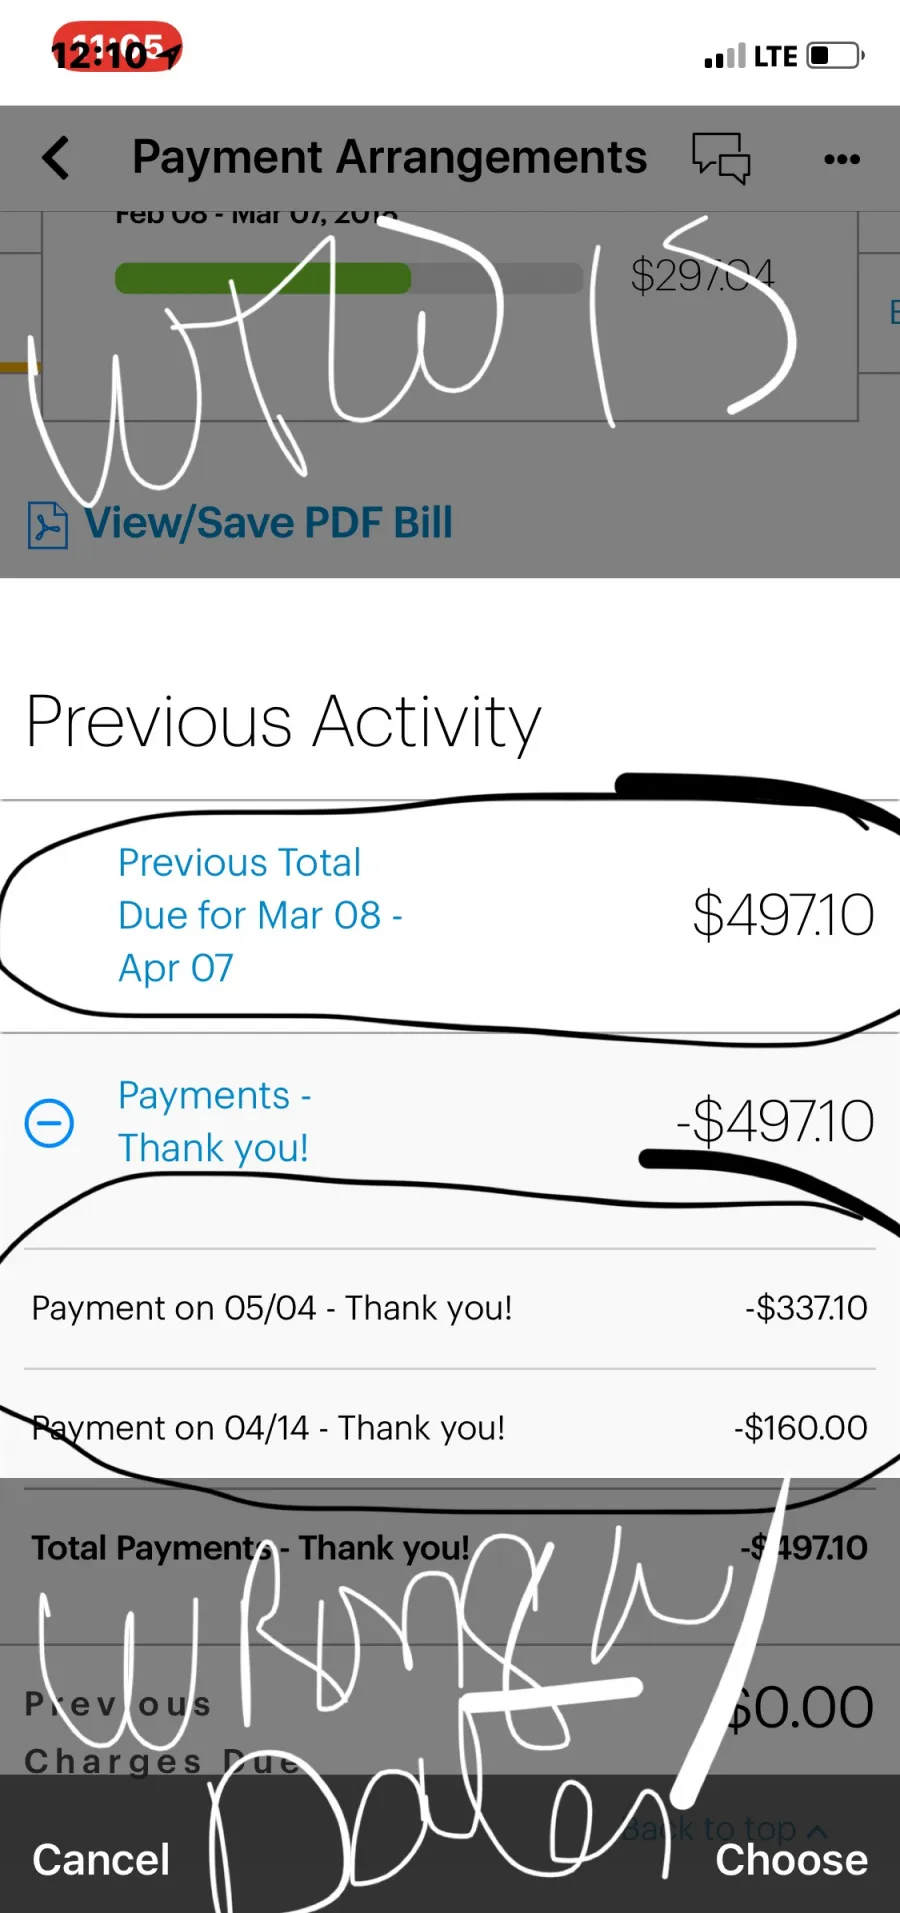This screenshot has height=1913, width=900.
Task: Tap the Payments - Thank you! link
Action: 214,1121
